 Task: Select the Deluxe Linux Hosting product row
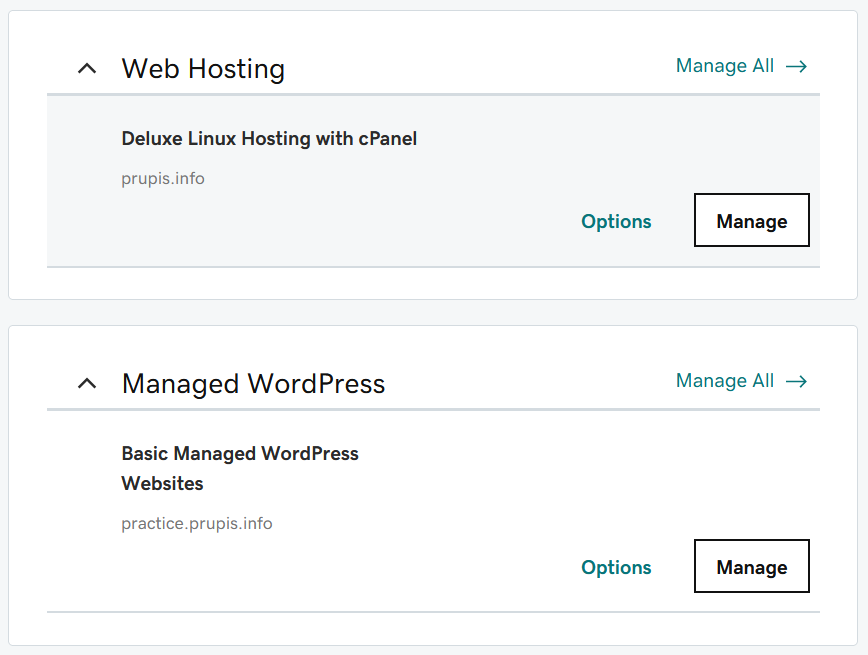tap(433, 181)
